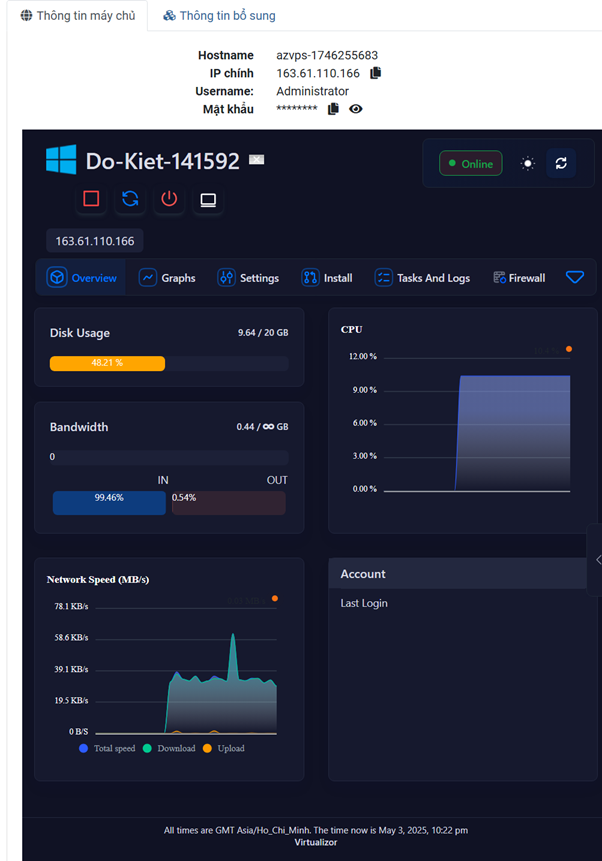Copy the password with copy icon

tap(334, 109)
